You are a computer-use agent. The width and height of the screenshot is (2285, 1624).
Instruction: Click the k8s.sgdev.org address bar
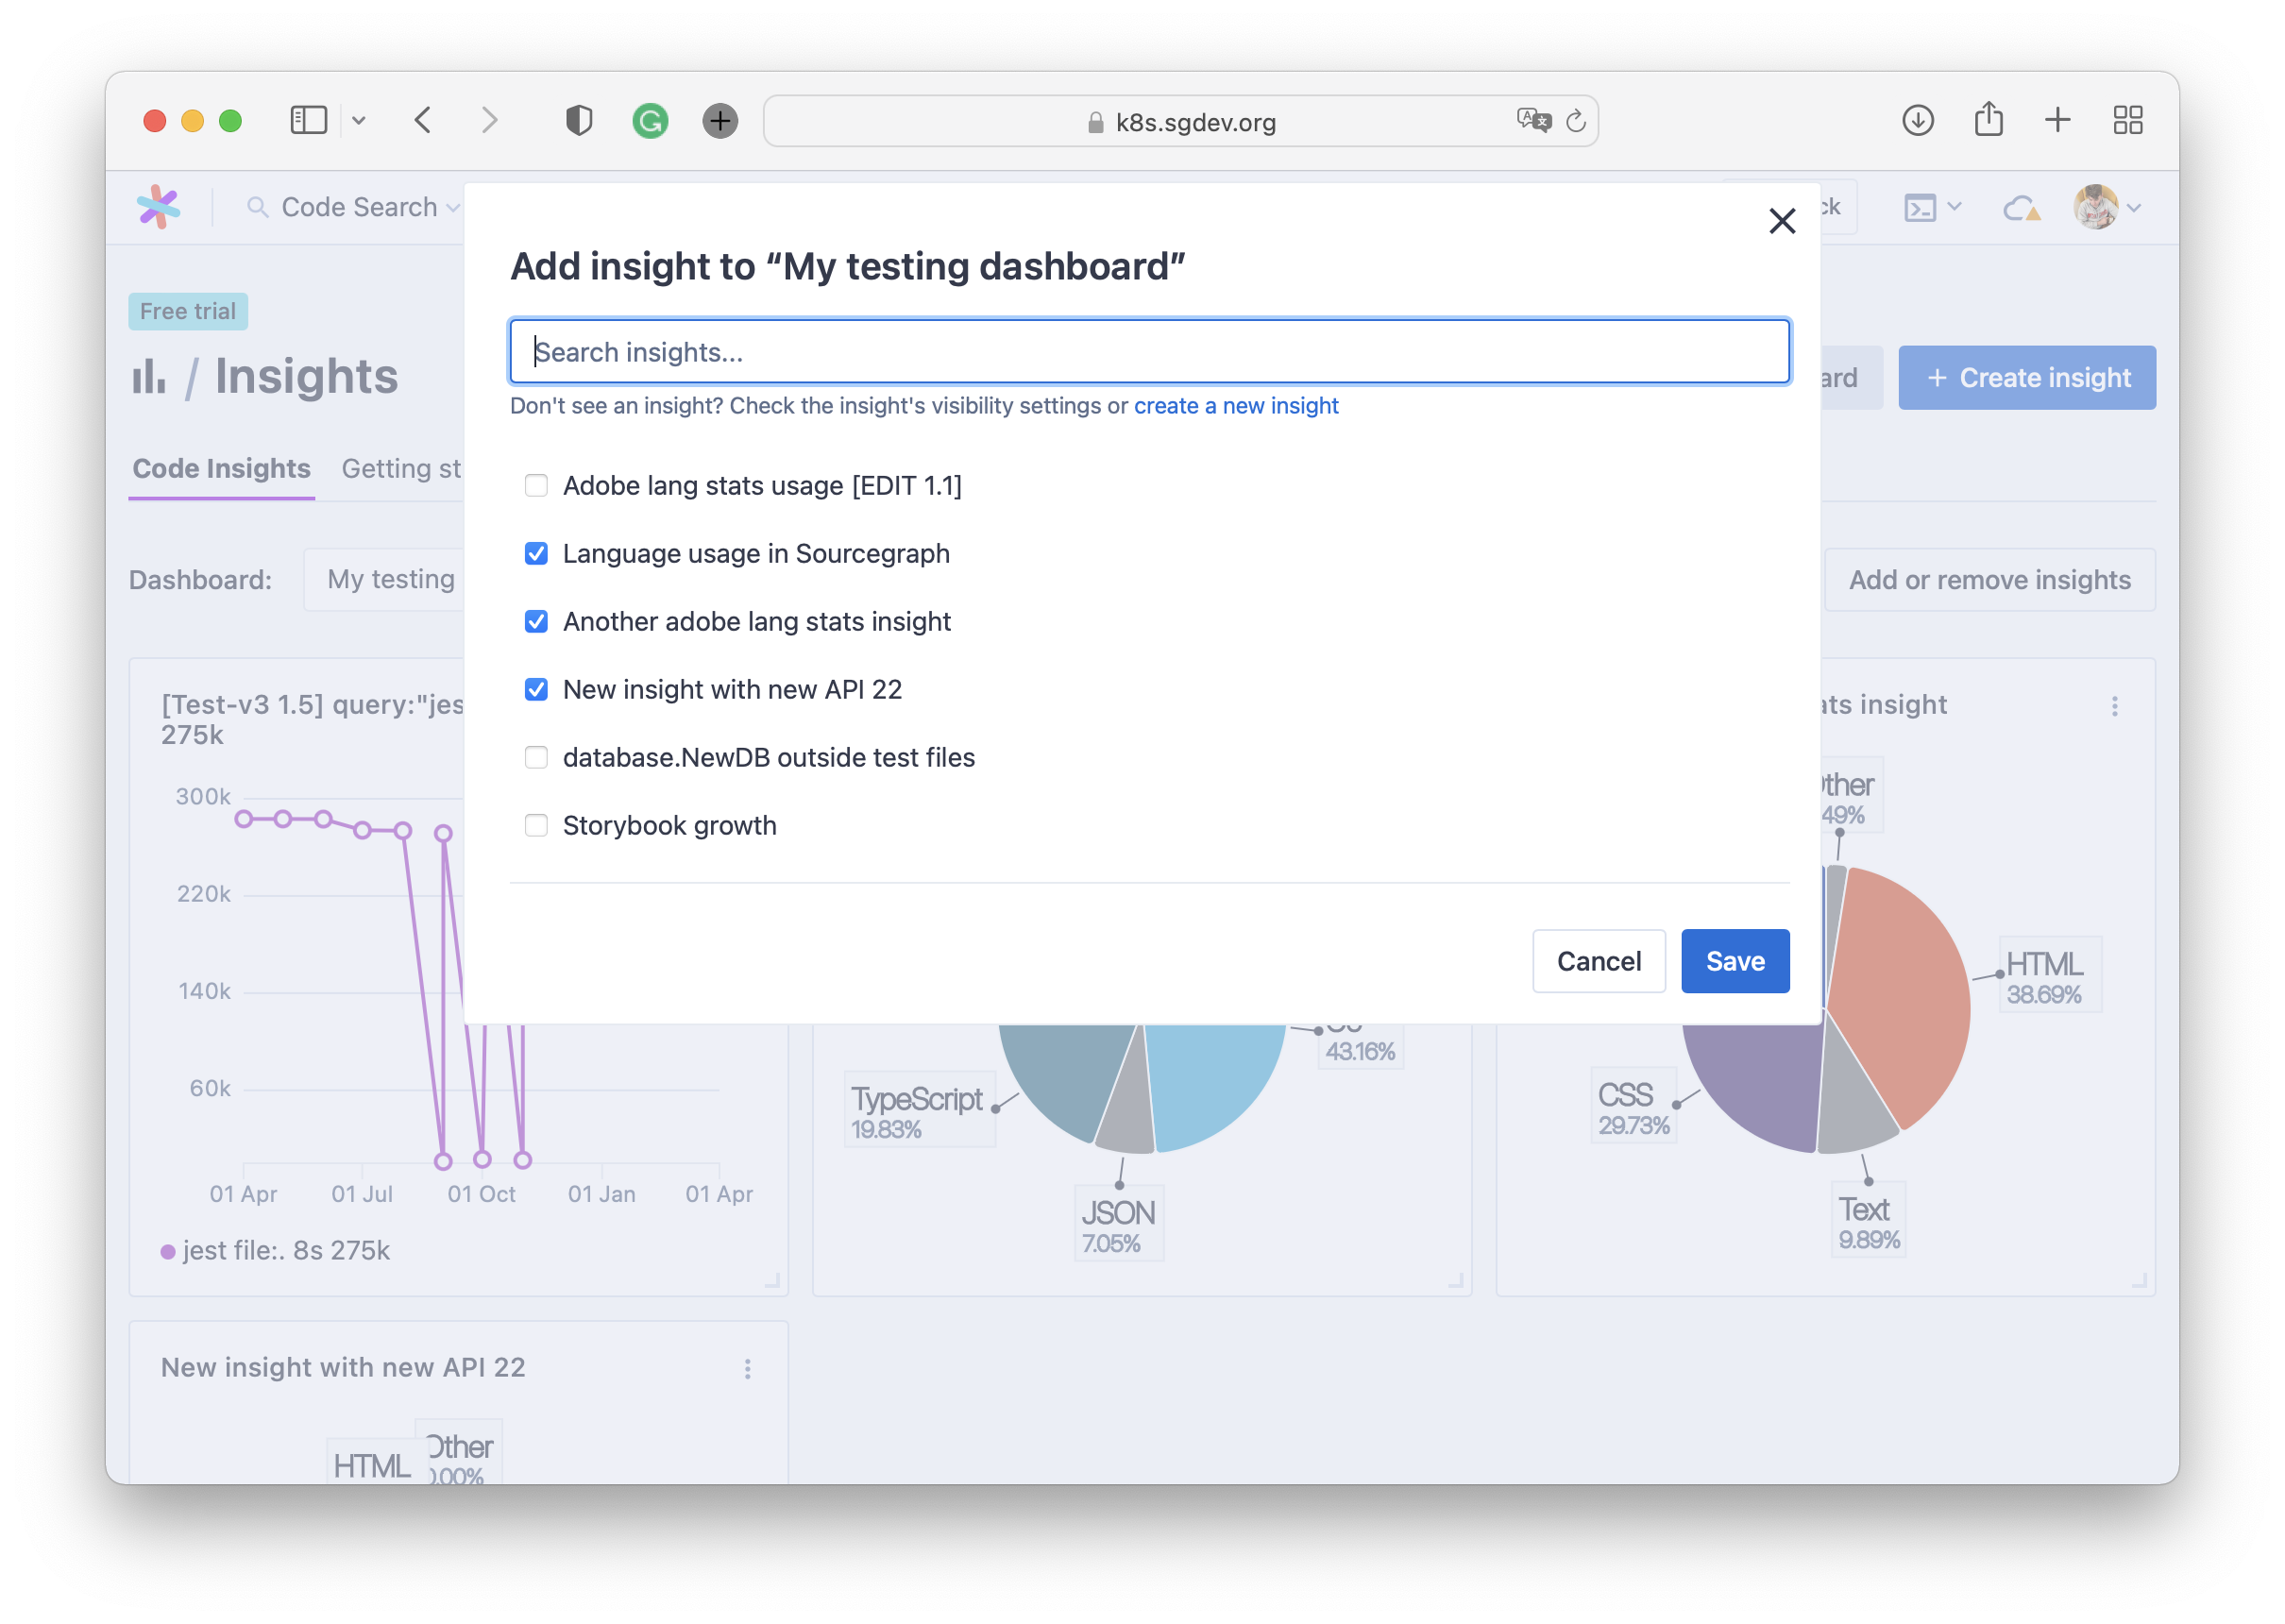pos(1180,121)
